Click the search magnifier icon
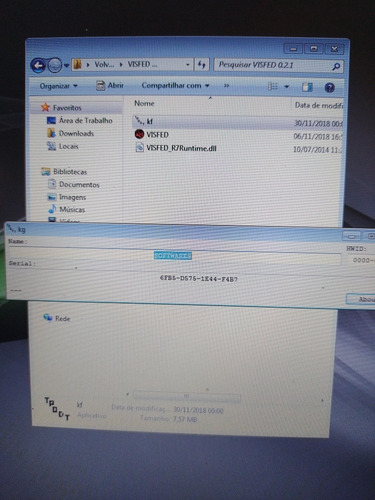 (x=336, y=66)
